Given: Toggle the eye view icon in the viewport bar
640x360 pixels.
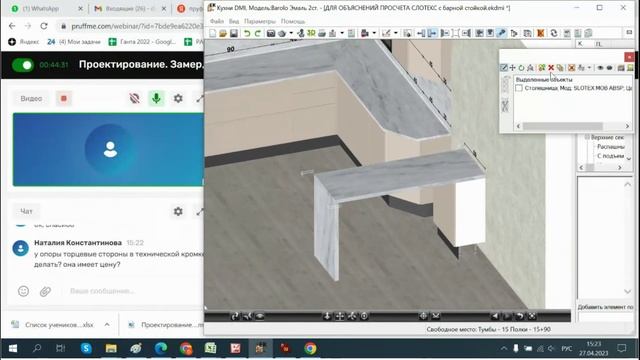Looking at the screenshot, I should [x=260, y=316].
